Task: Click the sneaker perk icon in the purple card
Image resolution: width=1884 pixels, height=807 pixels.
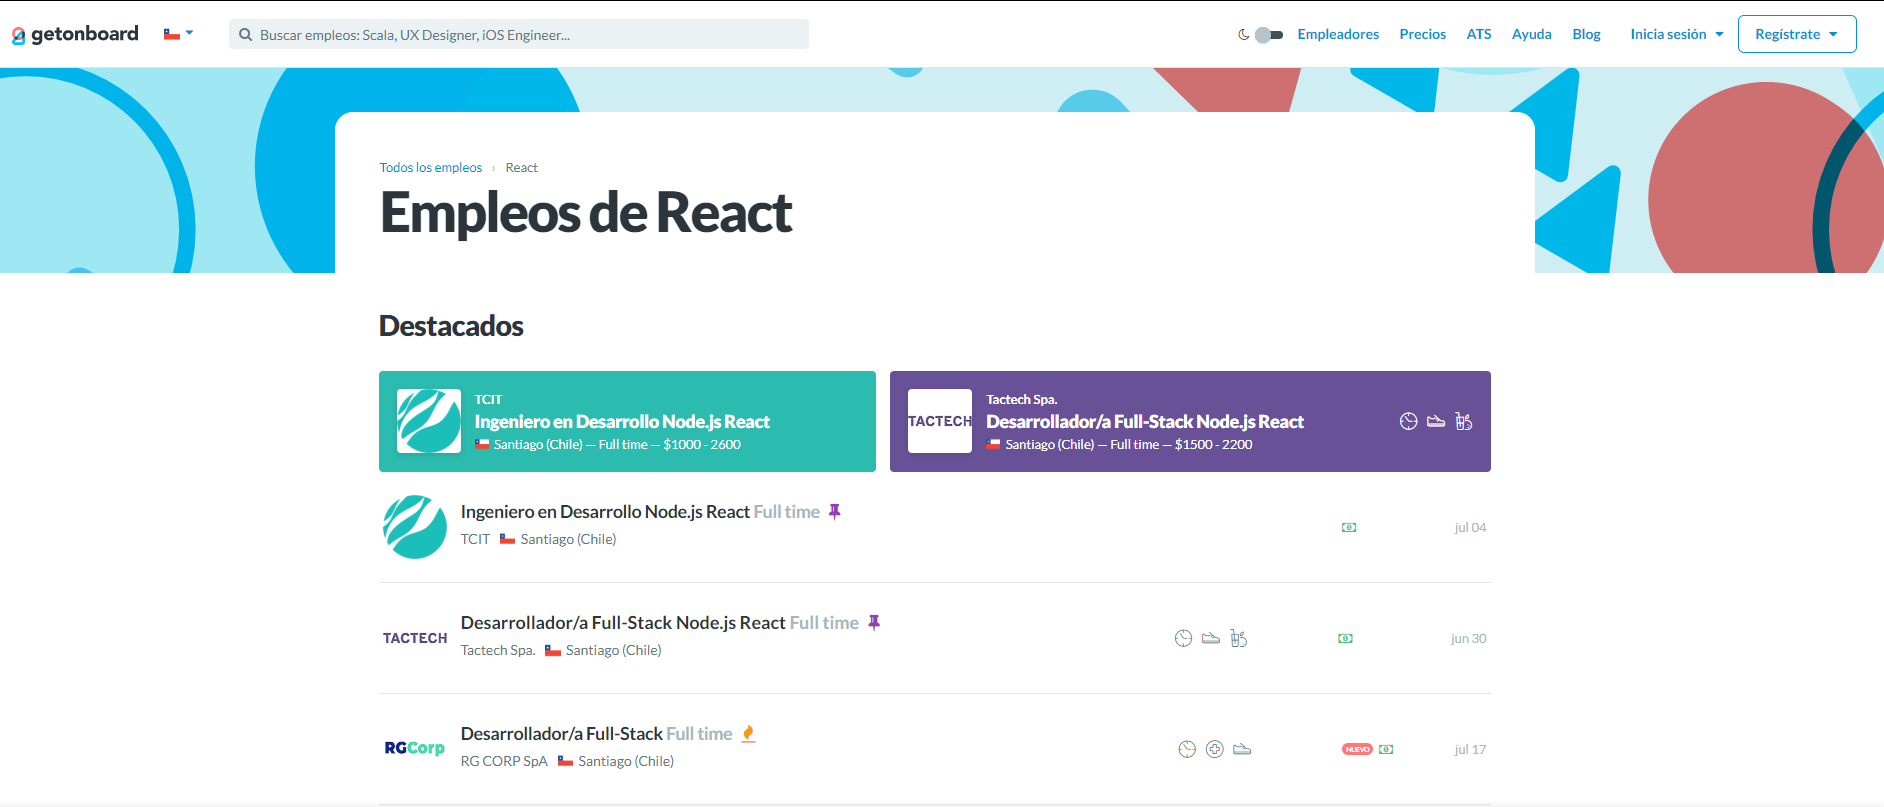Action: coord(1436,421)
